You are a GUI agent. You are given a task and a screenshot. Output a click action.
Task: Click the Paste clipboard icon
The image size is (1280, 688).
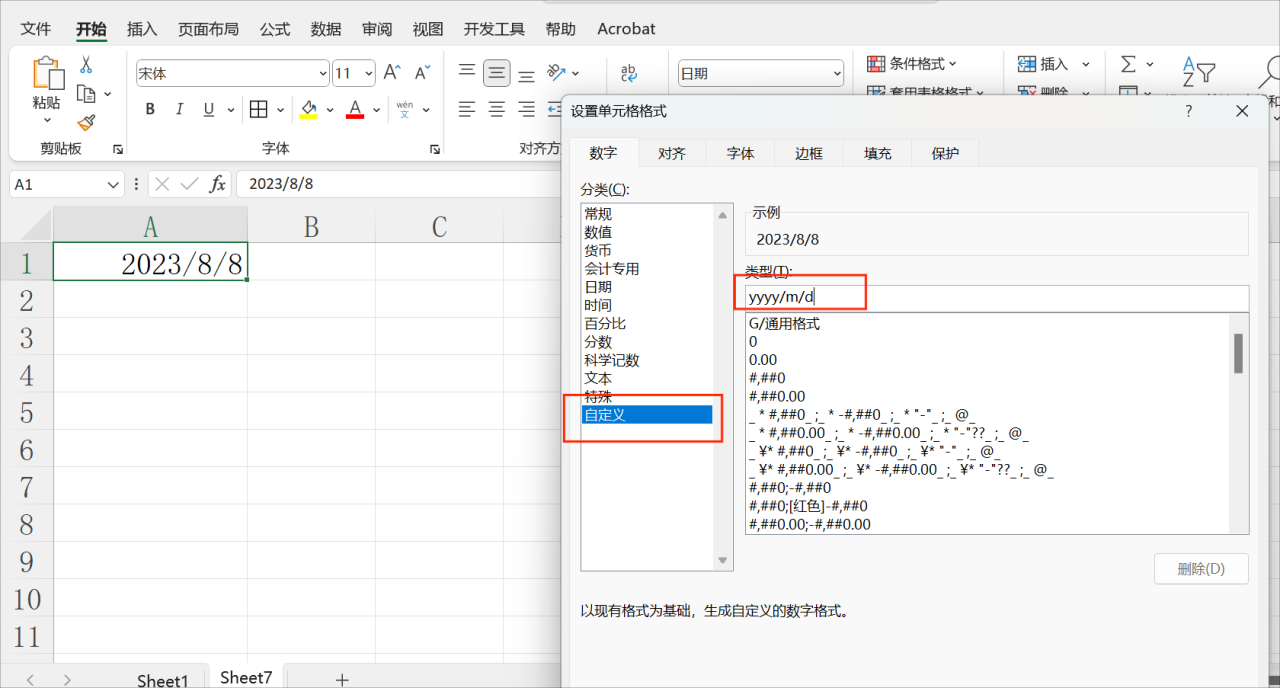click(x=48, y=73)
